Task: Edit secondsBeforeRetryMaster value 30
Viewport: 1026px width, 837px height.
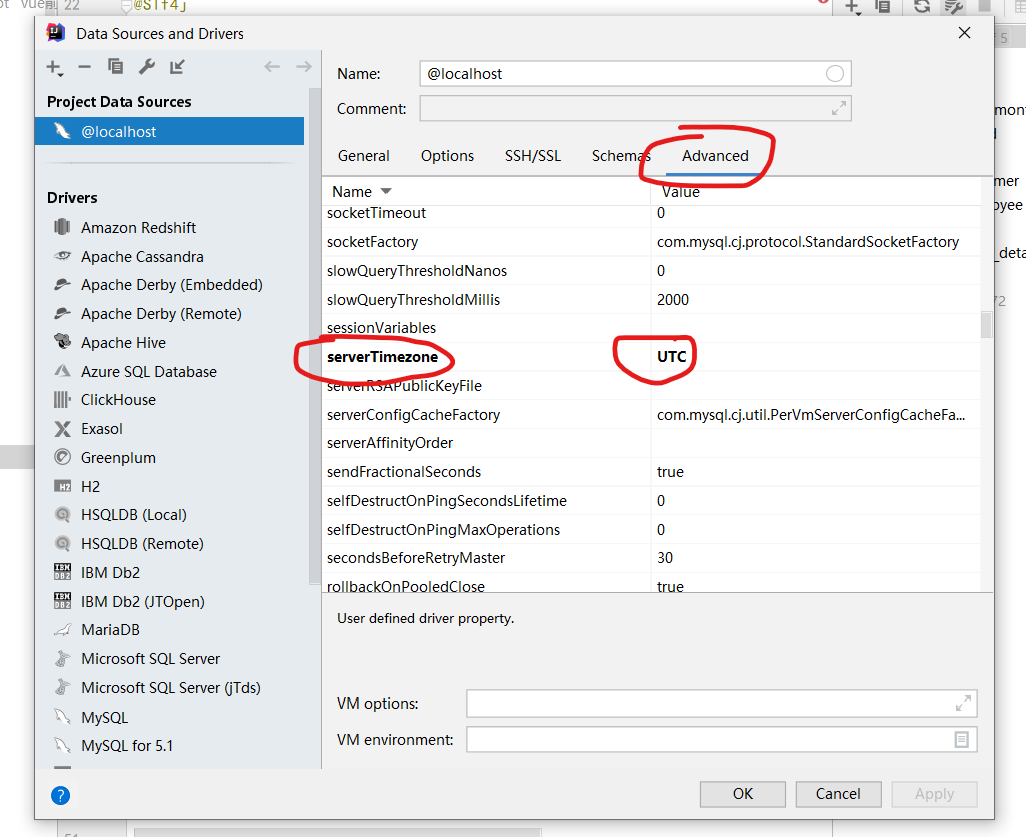Action: pyautogui.click(x=665, y=558)
